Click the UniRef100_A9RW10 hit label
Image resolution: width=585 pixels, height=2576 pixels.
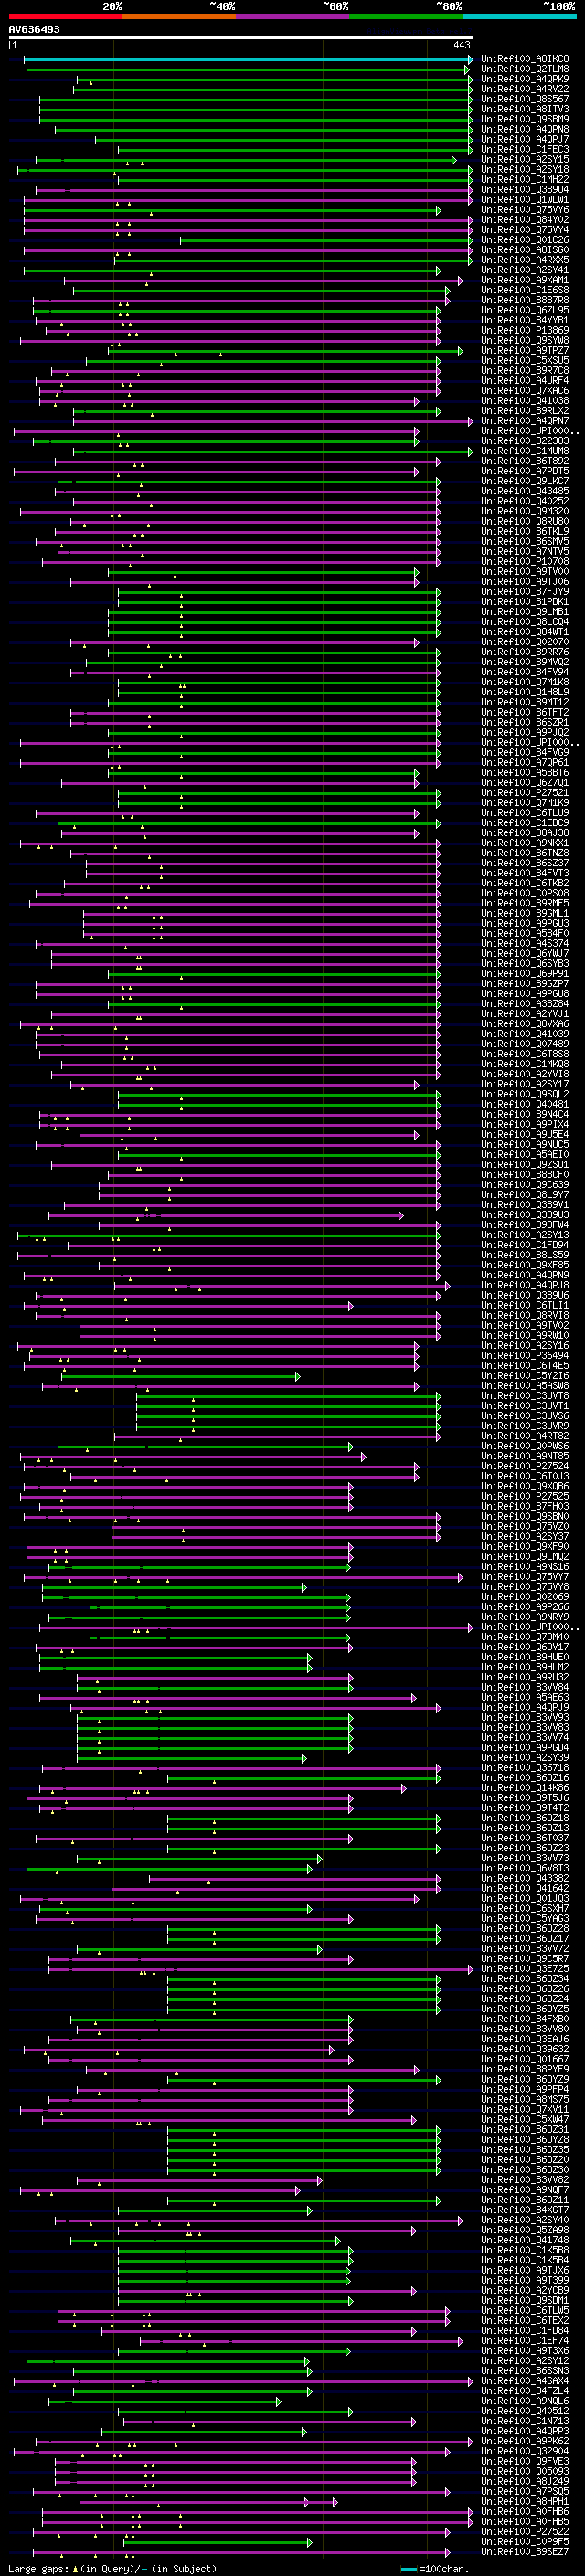525,1335
